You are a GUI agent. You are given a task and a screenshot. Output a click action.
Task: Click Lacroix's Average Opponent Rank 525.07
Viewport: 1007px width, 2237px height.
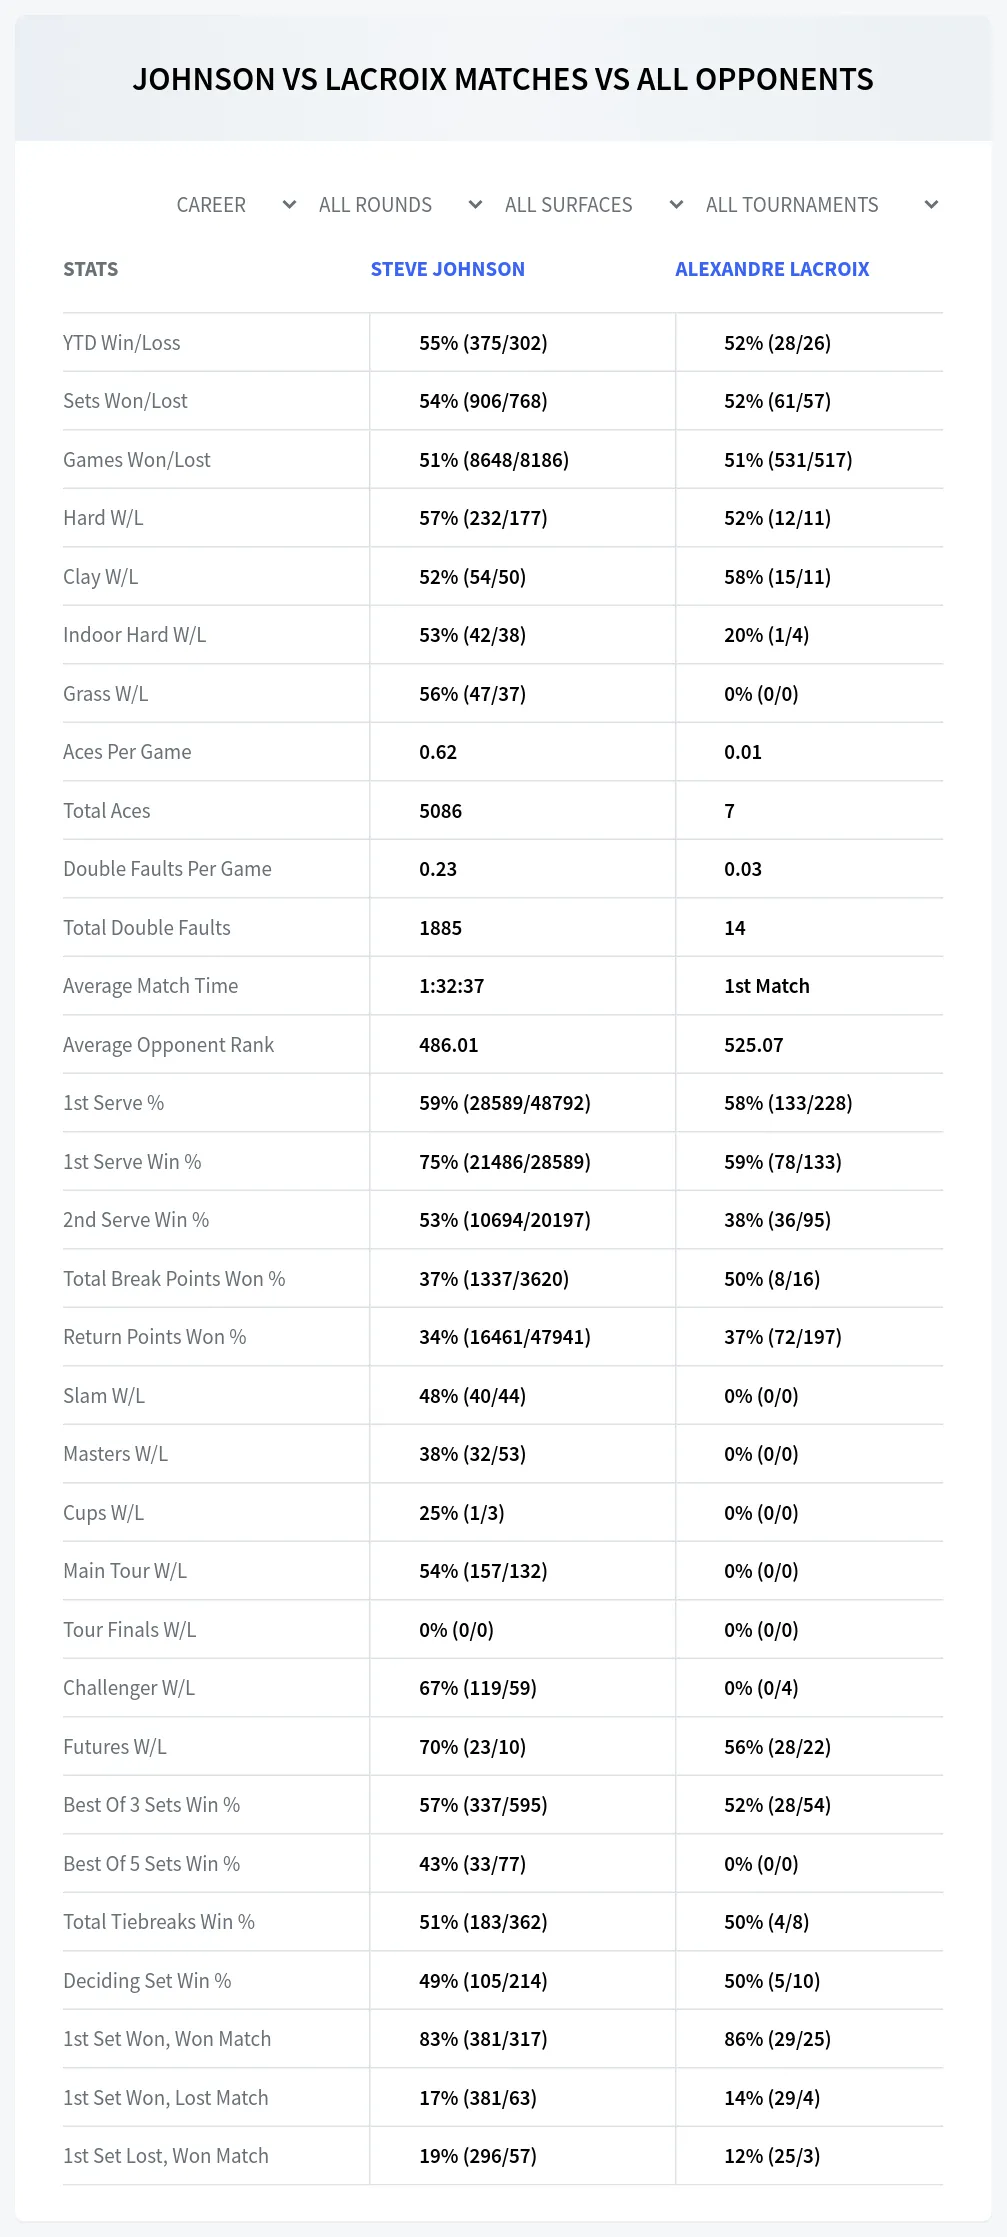[x=754, y=1045]
